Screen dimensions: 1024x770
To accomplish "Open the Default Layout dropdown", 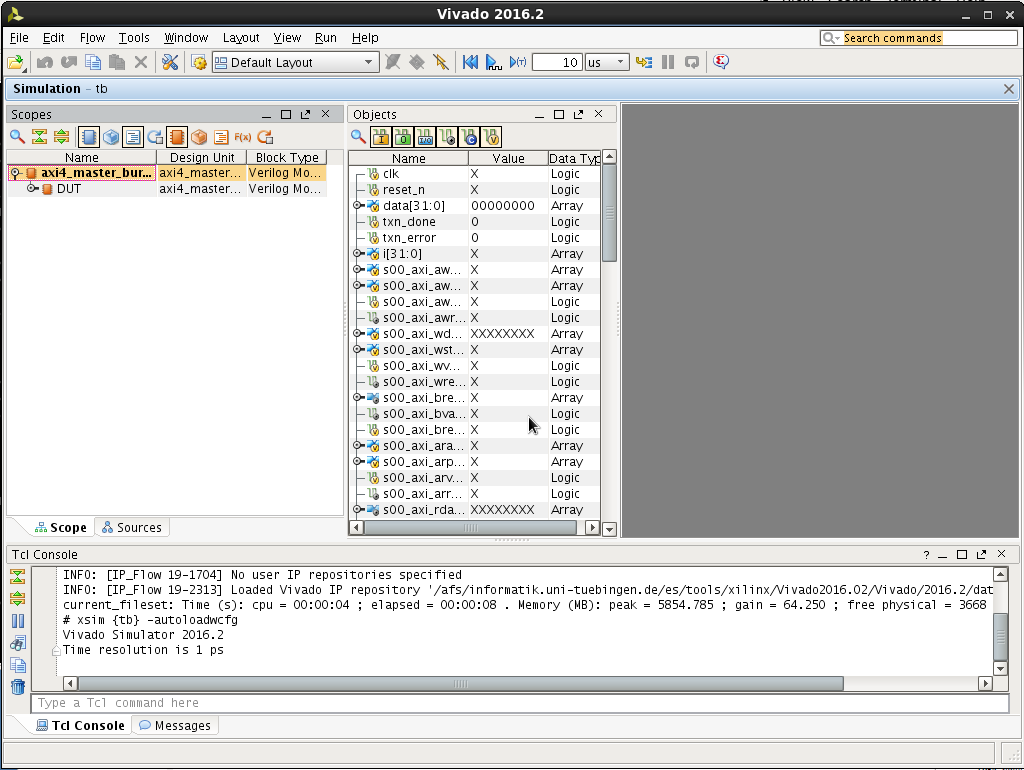I will [x=295, y=63].
